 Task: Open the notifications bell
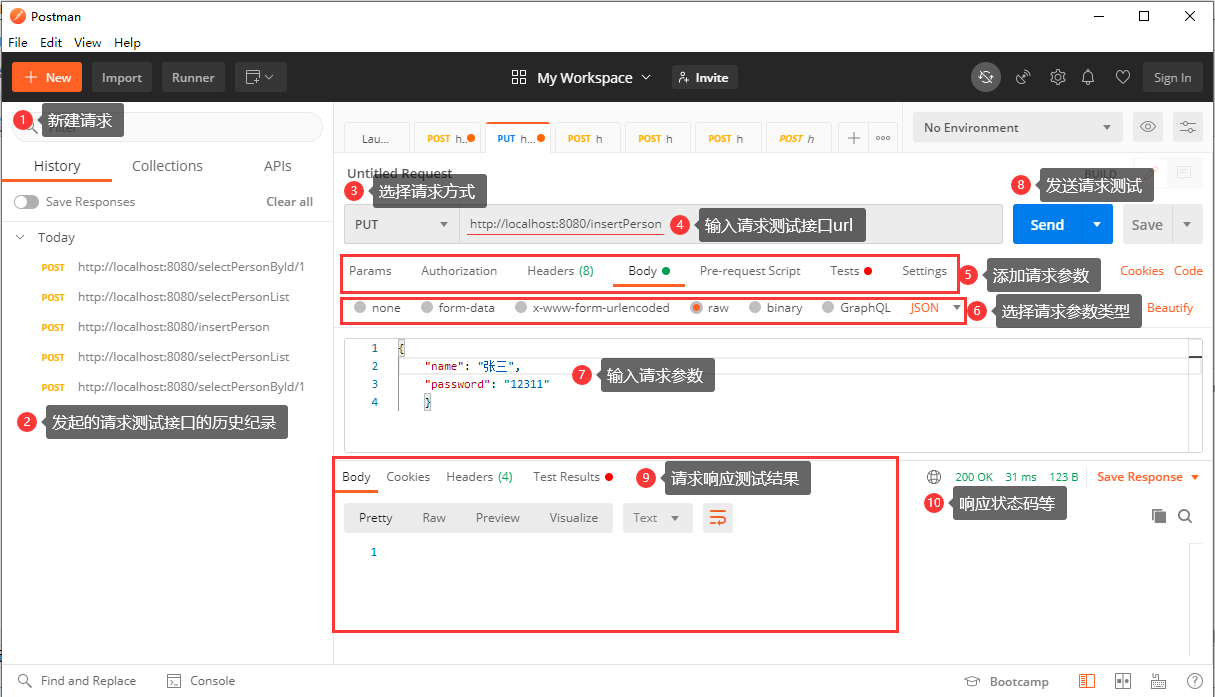[x=1089, y=77]
